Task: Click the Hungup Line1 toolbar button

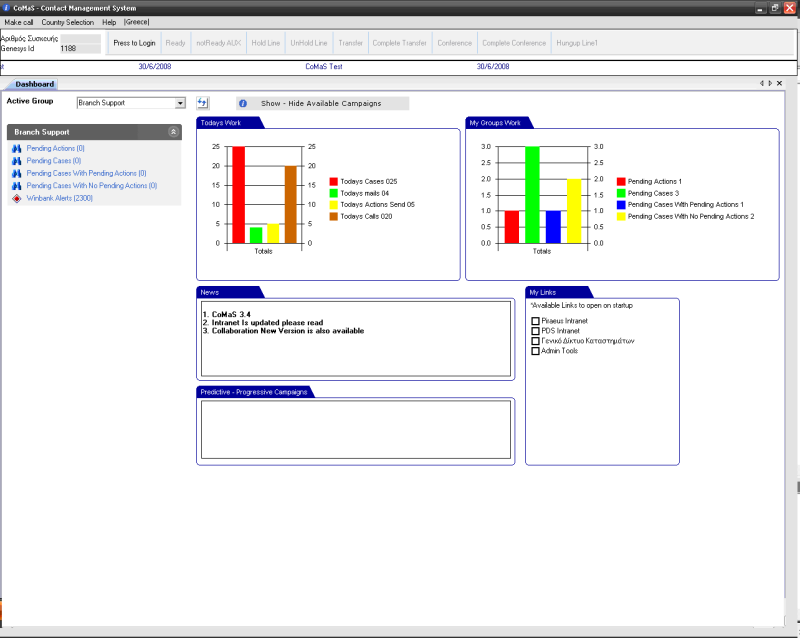Action: pyautogui.click(x=577, y=43)
